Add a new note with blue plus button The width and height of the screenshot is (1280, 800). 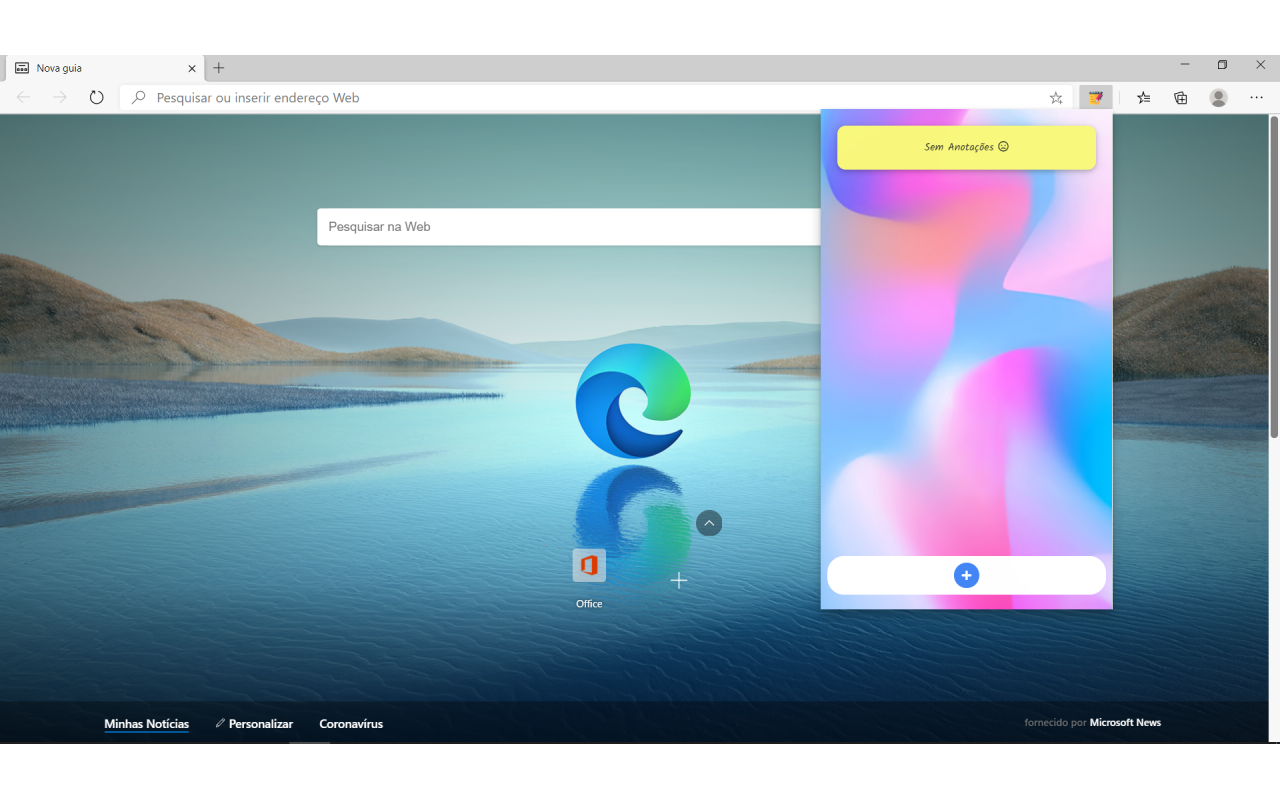[x=966, y=575]
